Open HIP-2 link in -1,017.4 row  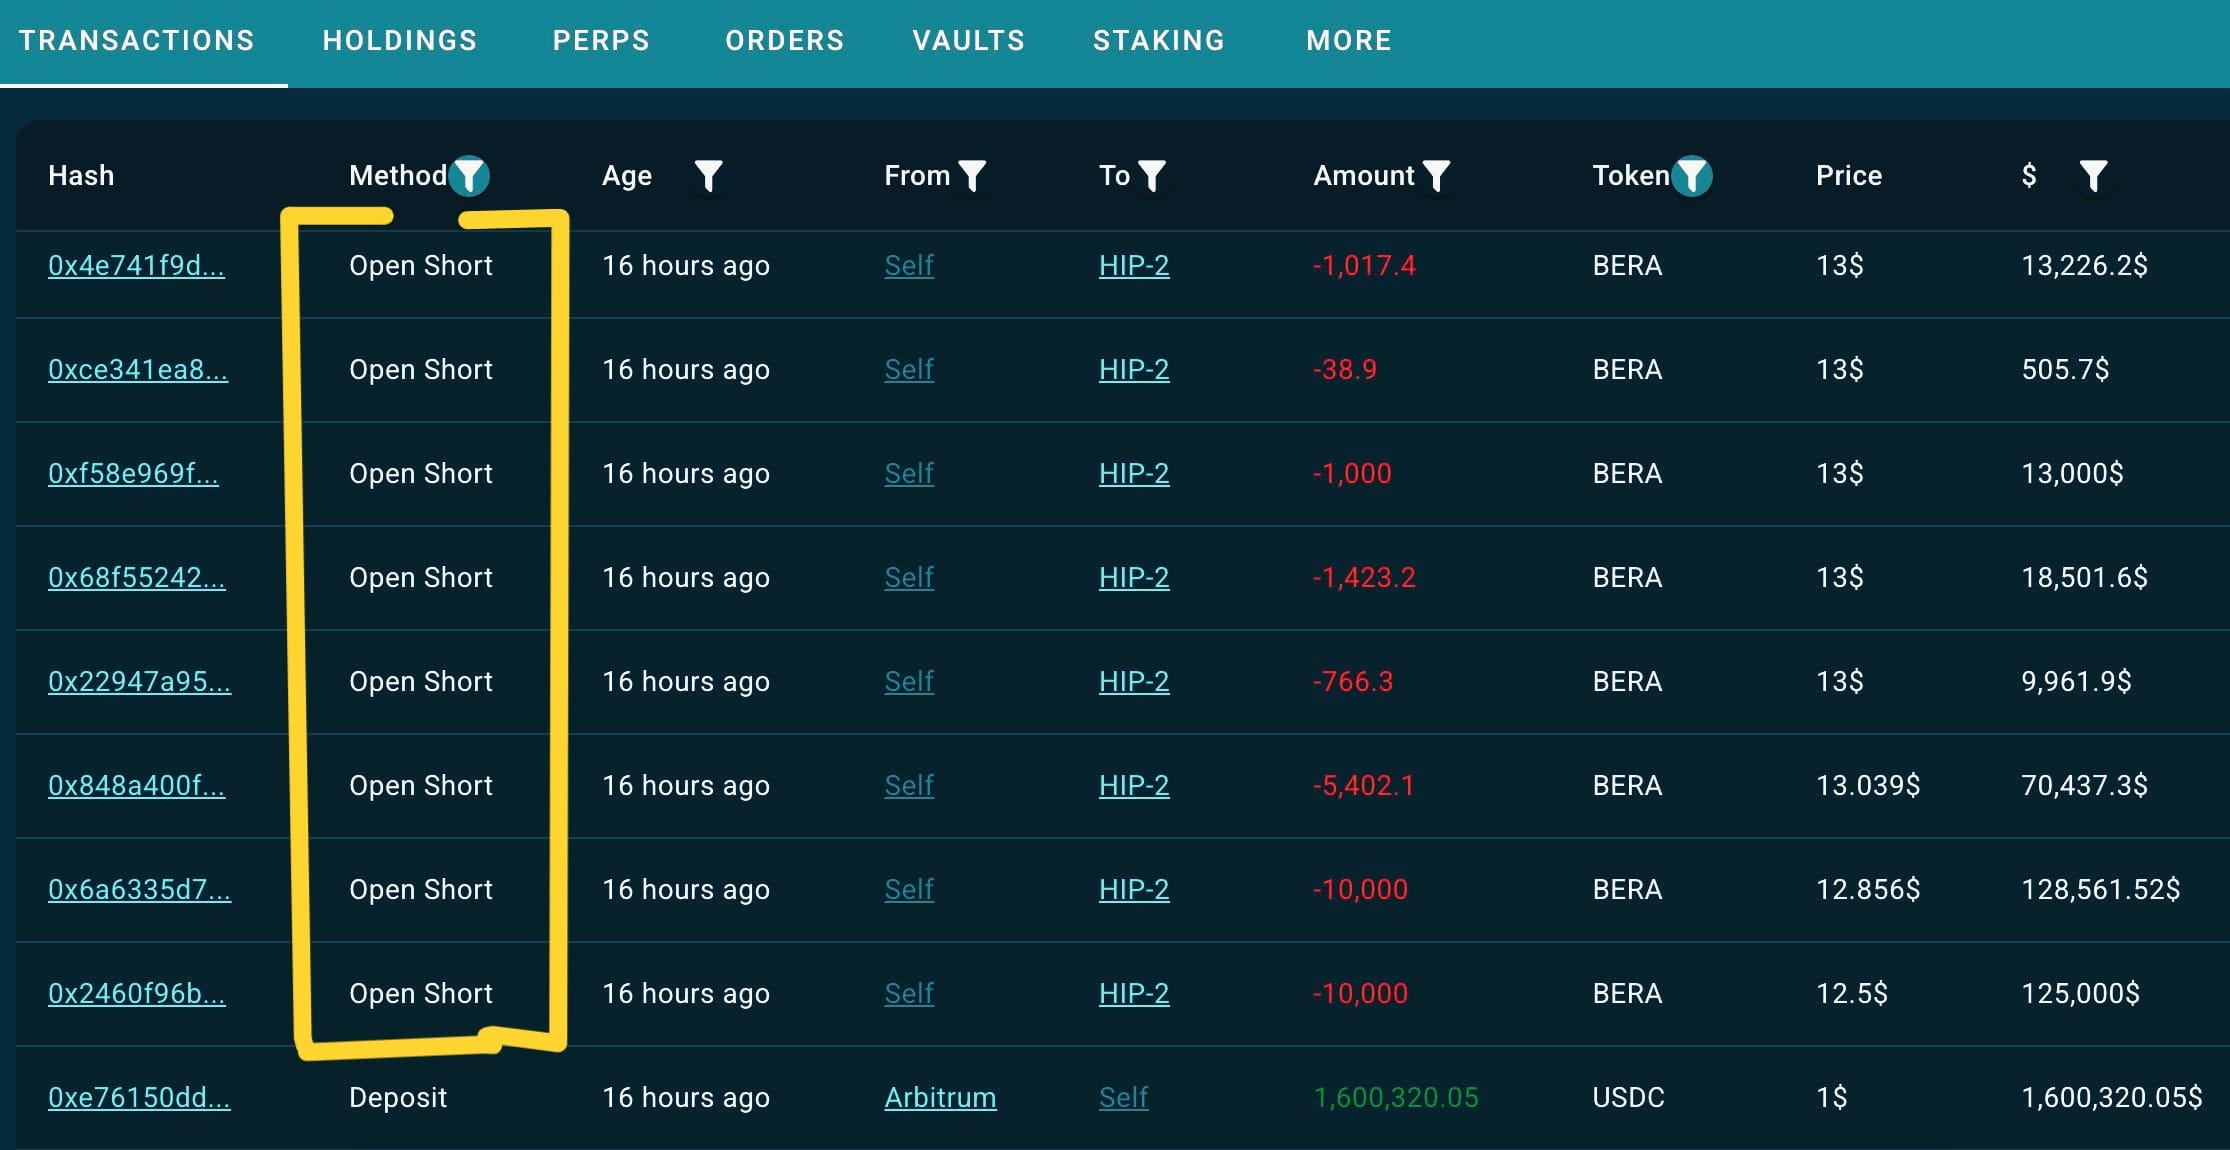tap(1135, 266)
